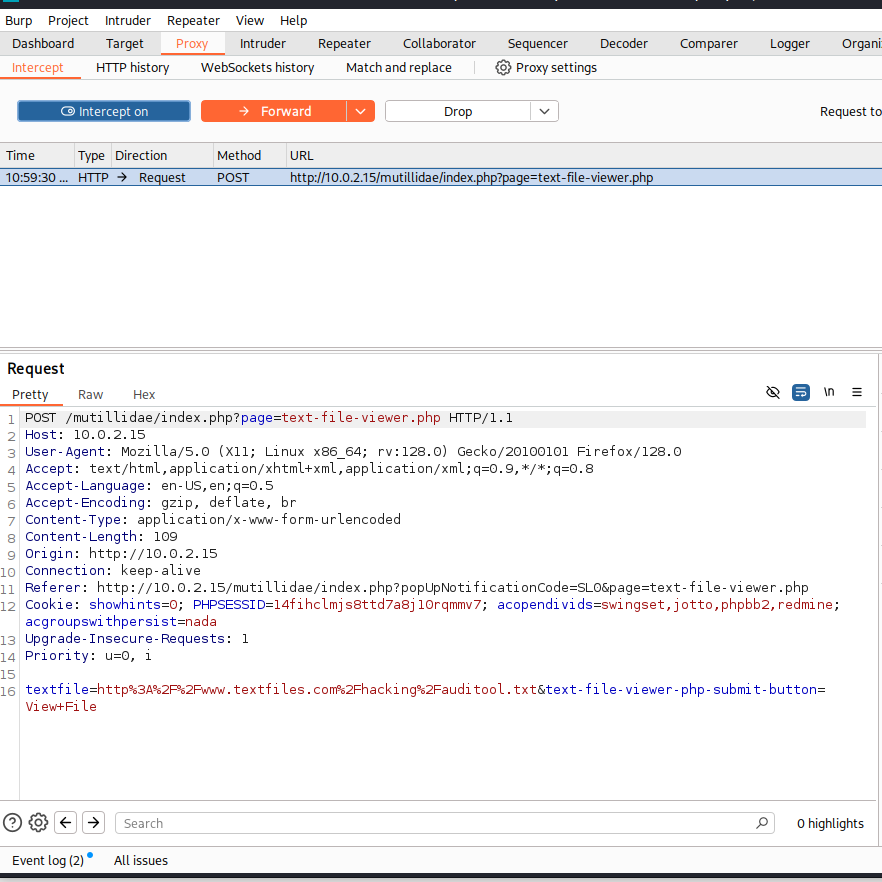Go to next search match arrow

(x=93, y=823)
